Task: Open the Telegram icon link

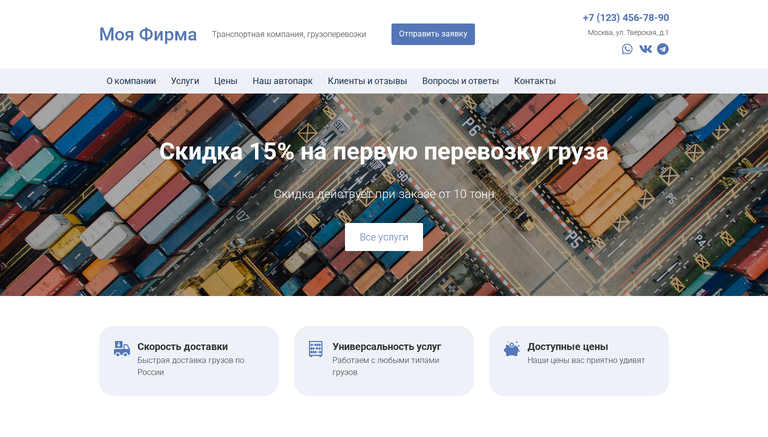Action: (663, 49)
